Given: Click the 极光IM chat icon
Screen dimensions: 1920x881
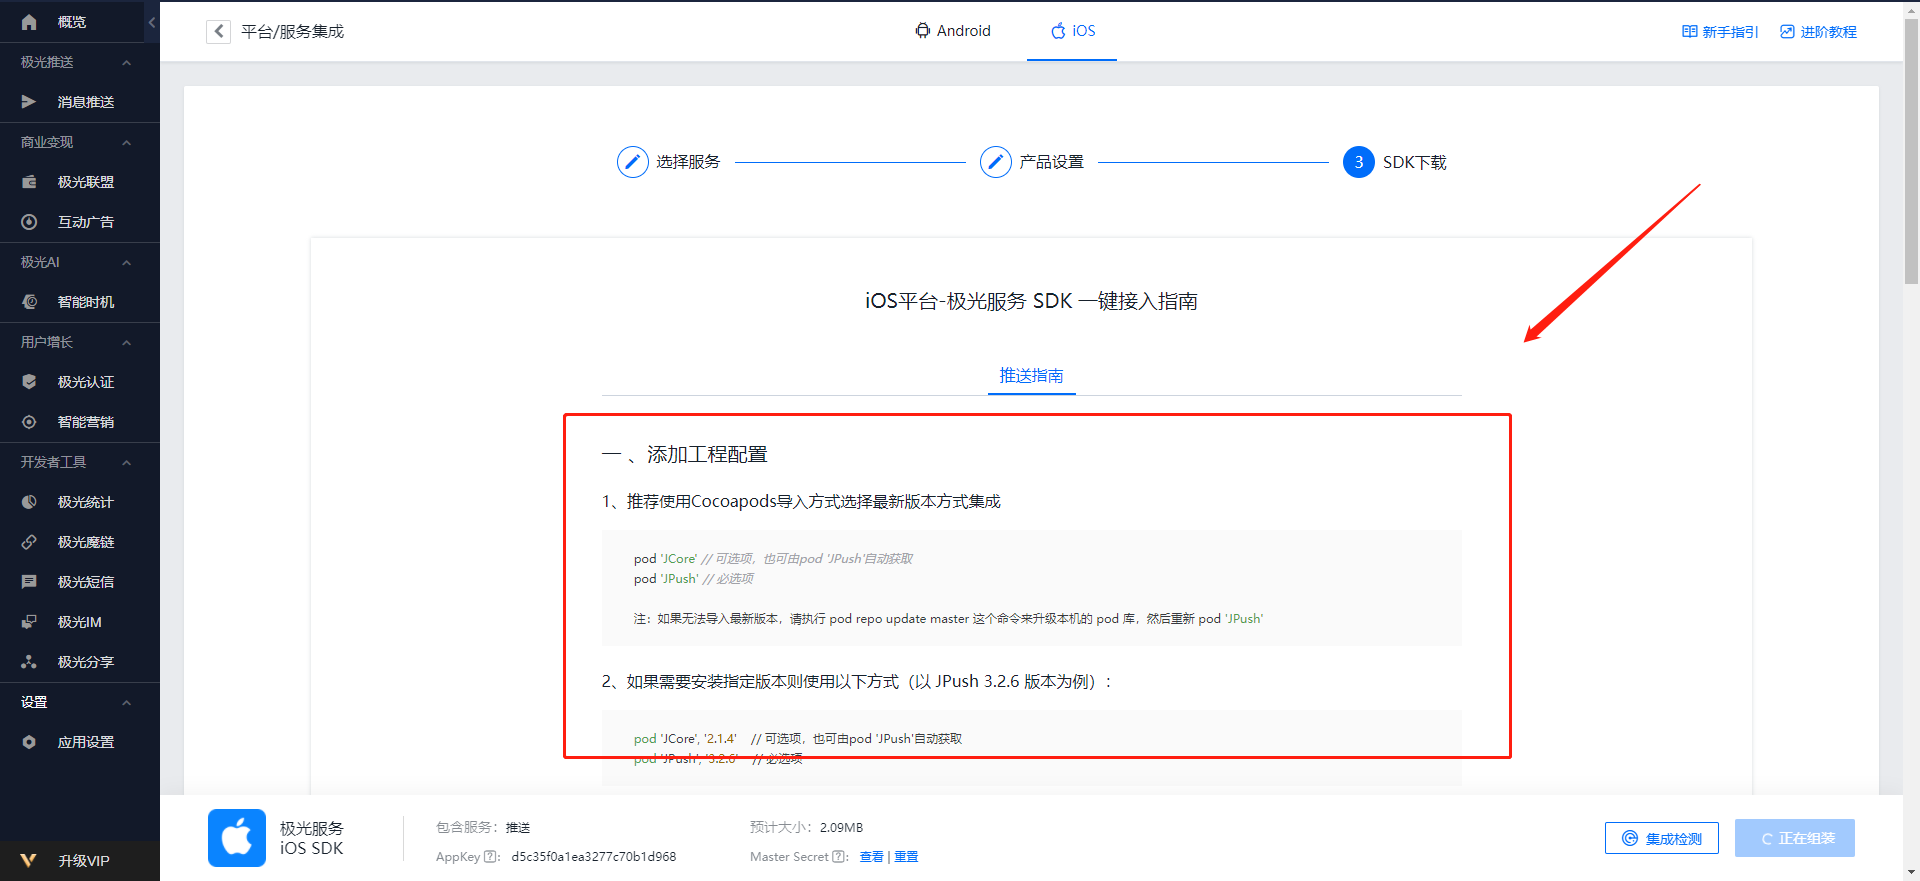Looking at the screenshot, I should (x=29, y=621).
